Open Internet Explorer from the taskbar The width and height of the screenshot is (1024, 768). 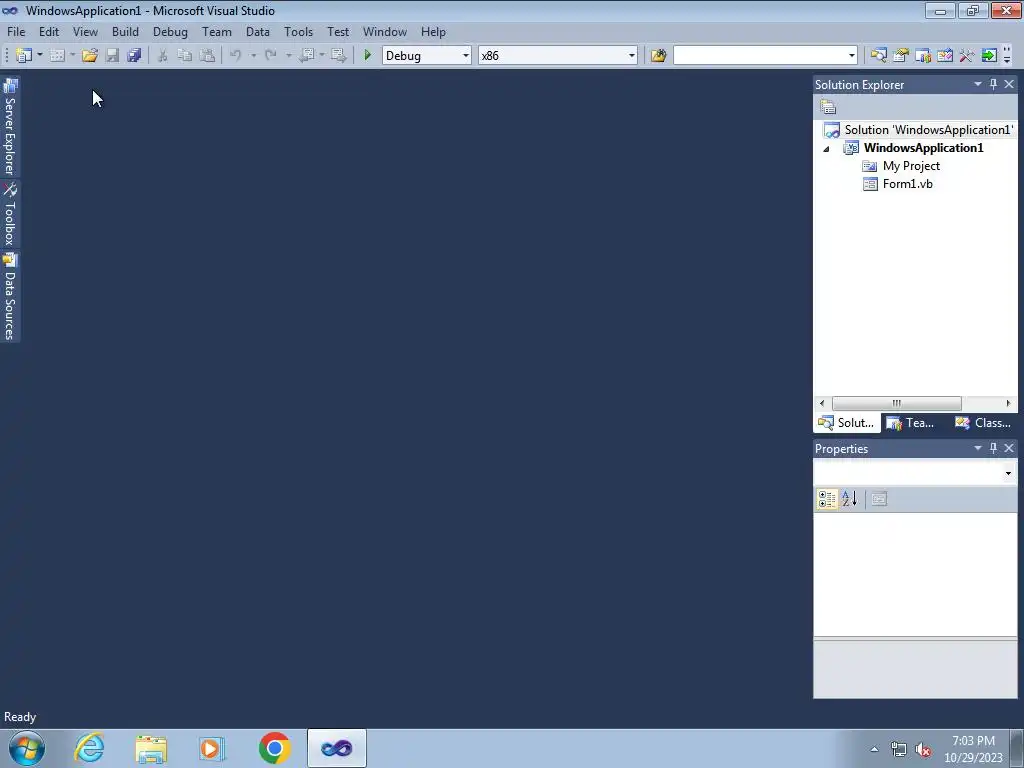[x=89, y=748]
